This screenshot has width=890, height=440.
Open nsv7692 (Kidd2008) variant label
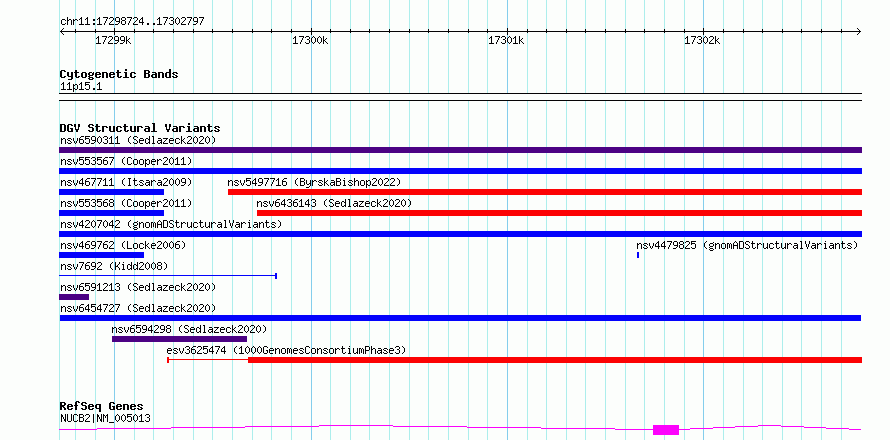[x=114, y=266]
